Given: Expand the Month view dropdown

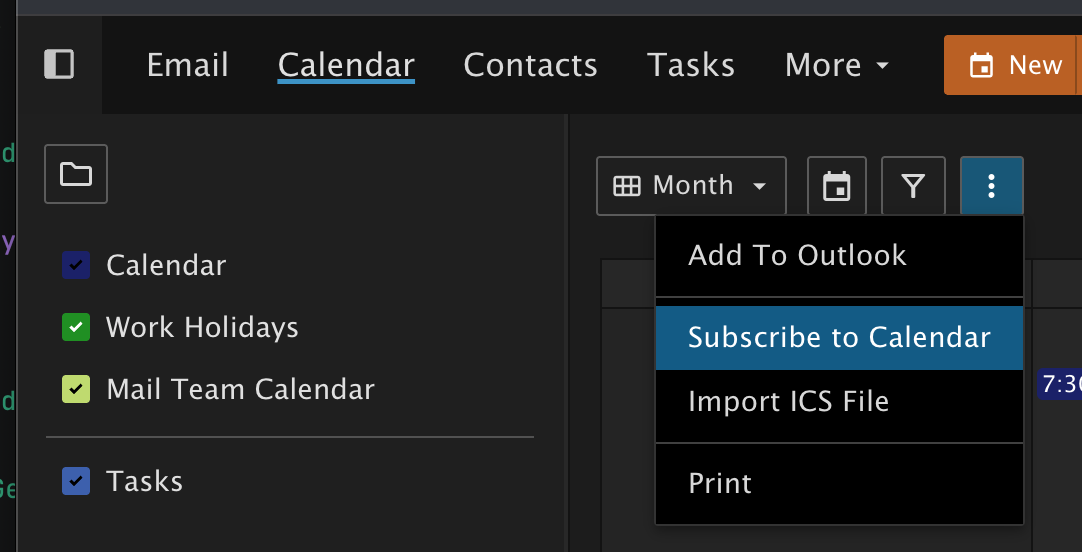Looking at the screenshot, I should pos(691,186).
